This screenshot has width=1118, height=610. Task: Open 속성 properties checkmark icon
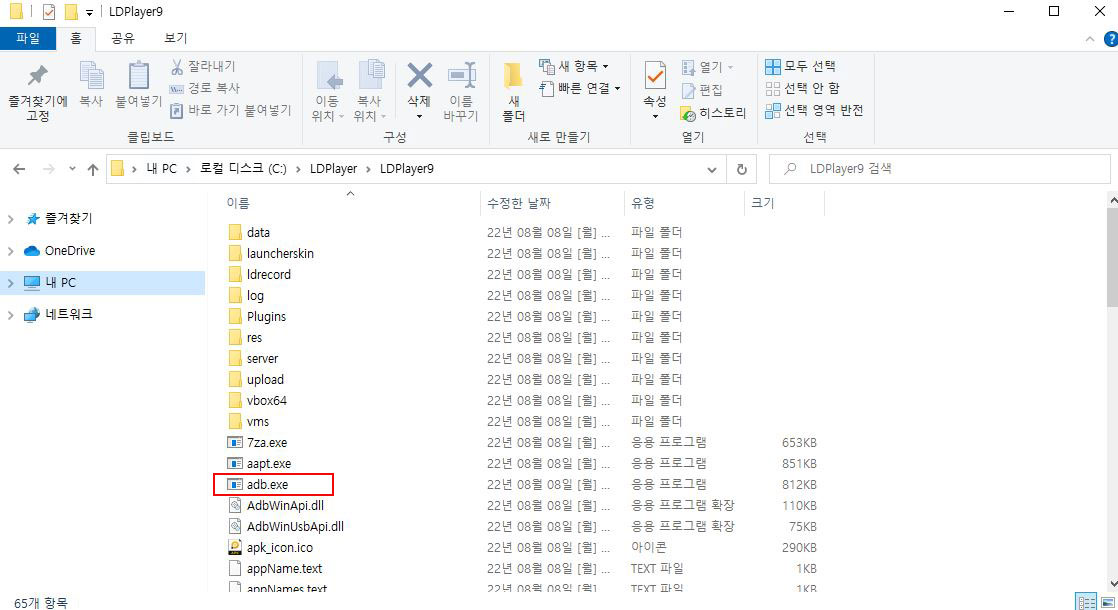coord(655,76)
